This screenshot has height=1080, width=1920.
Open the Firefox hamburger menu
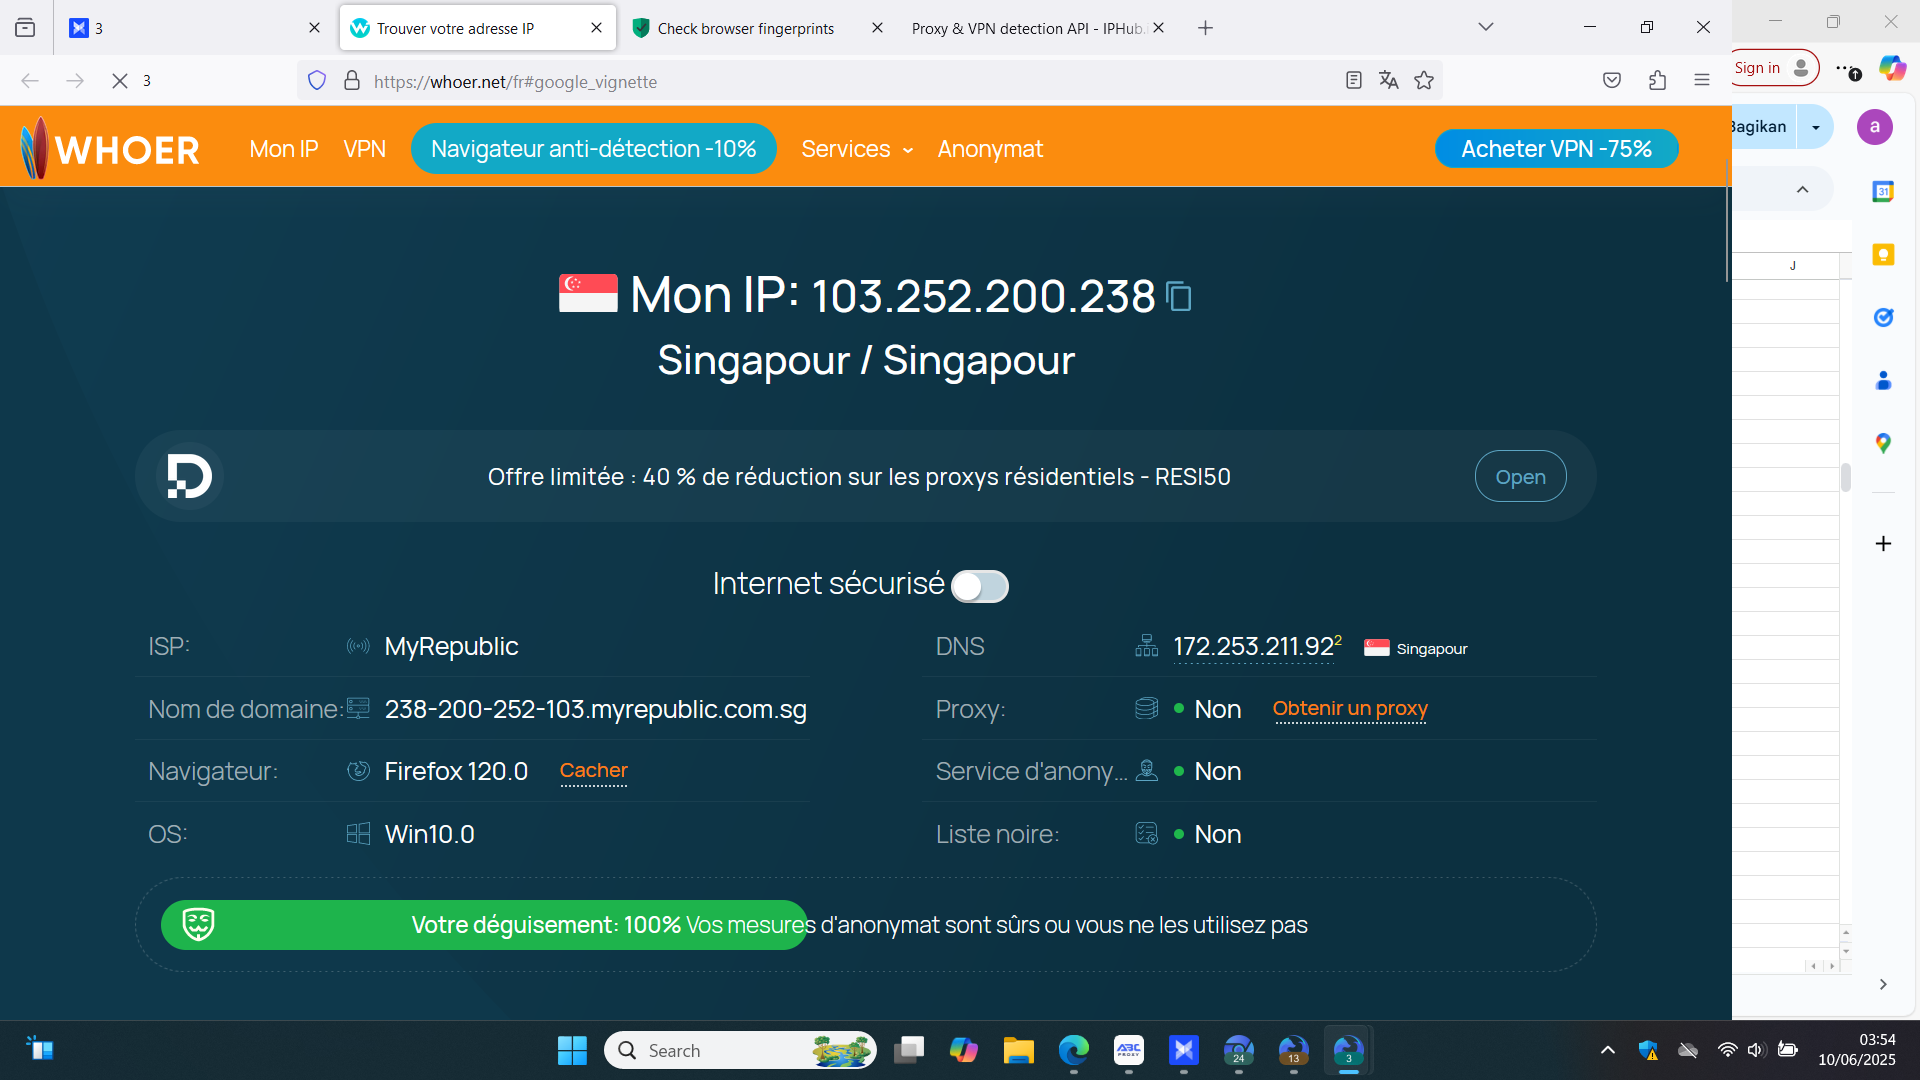click(x=1702, y=81)
